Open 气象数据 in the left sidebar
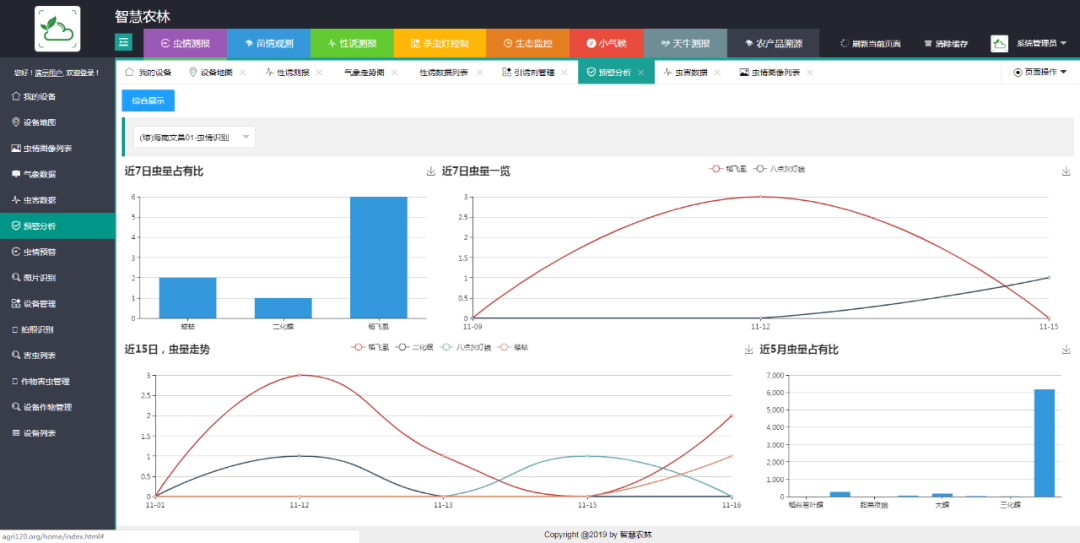This screenshot has width=1080, height=543. [x=57, y=174]
